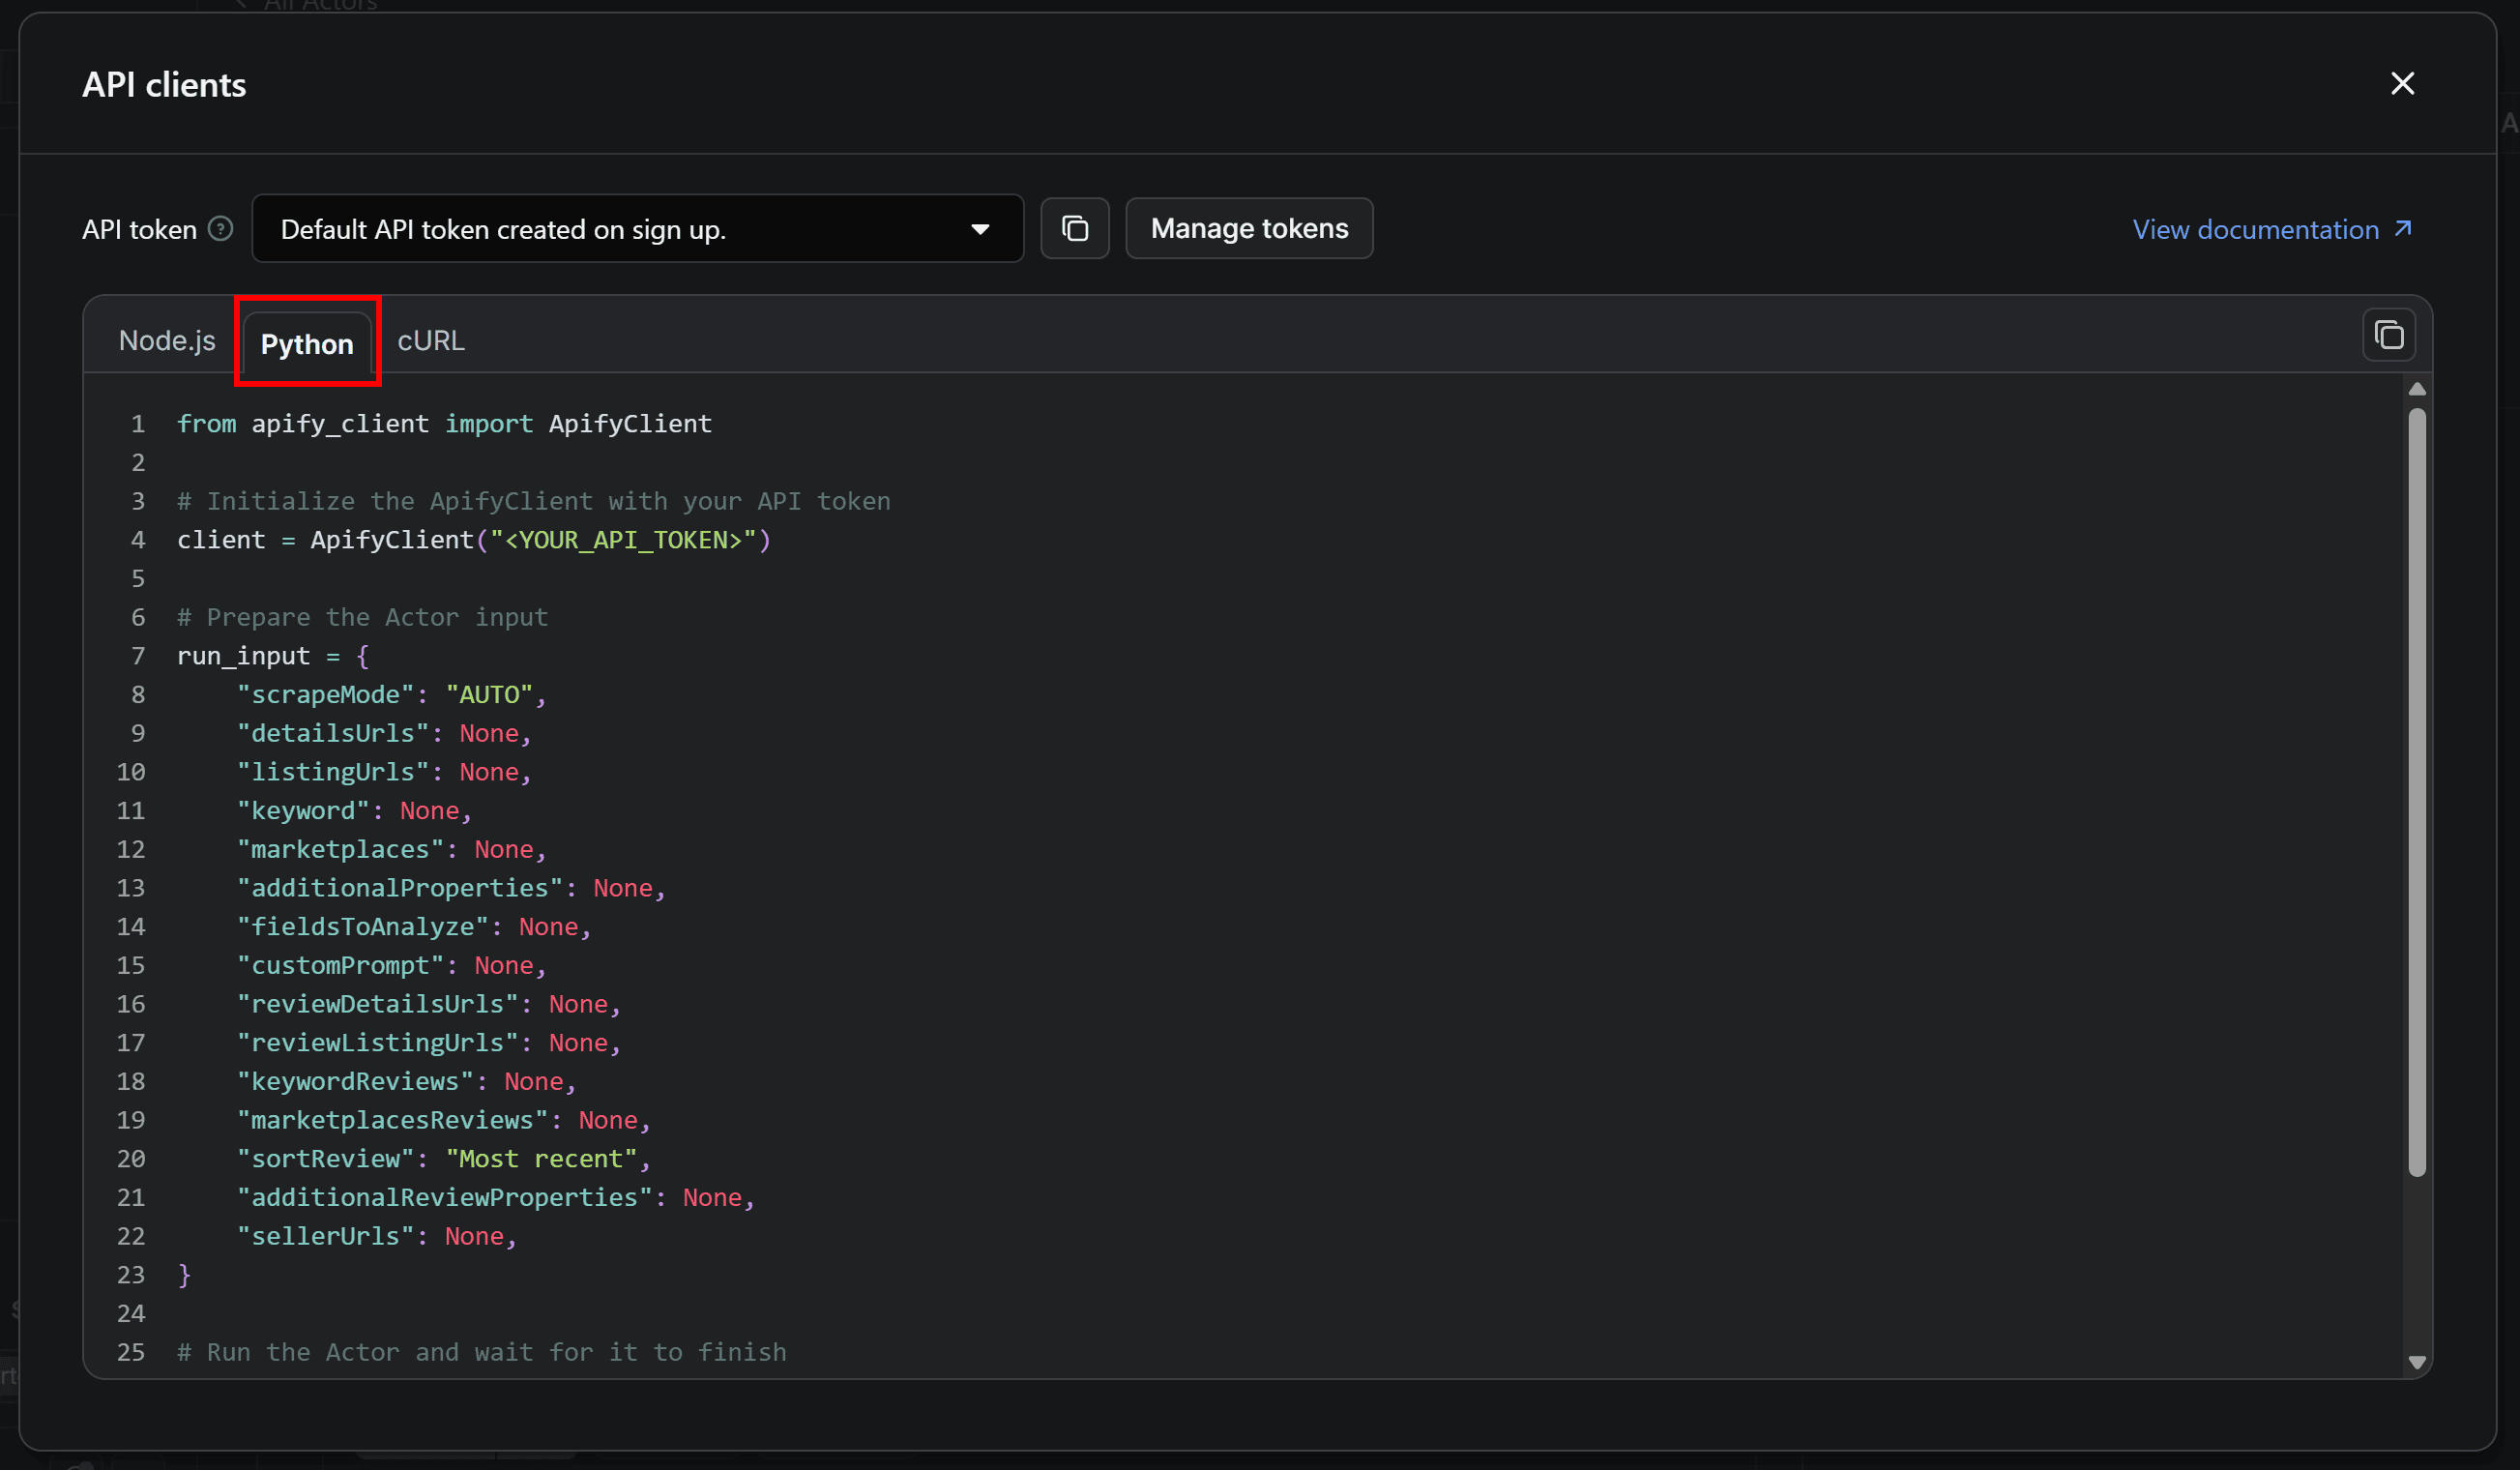Screen dimensions: 2520x1470
Task: Click the dropdown arrow on the token selector
Action: coord(981,228)
